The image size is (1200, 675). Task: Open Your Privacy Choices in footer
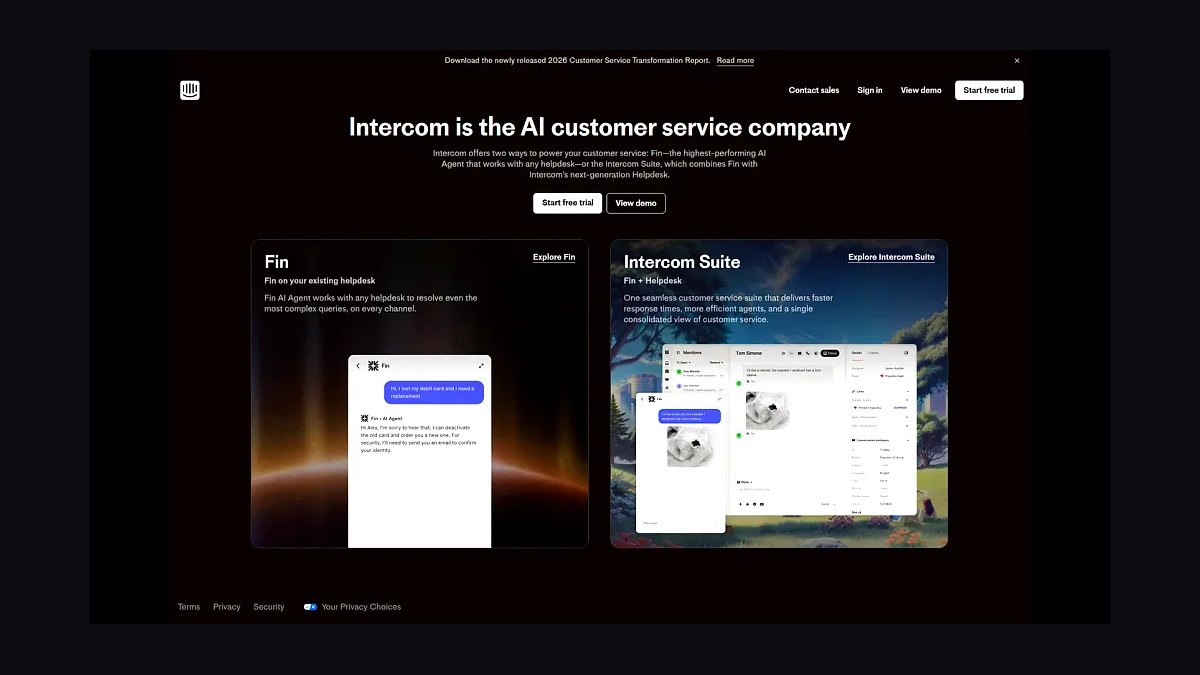(x=361, y=607)
